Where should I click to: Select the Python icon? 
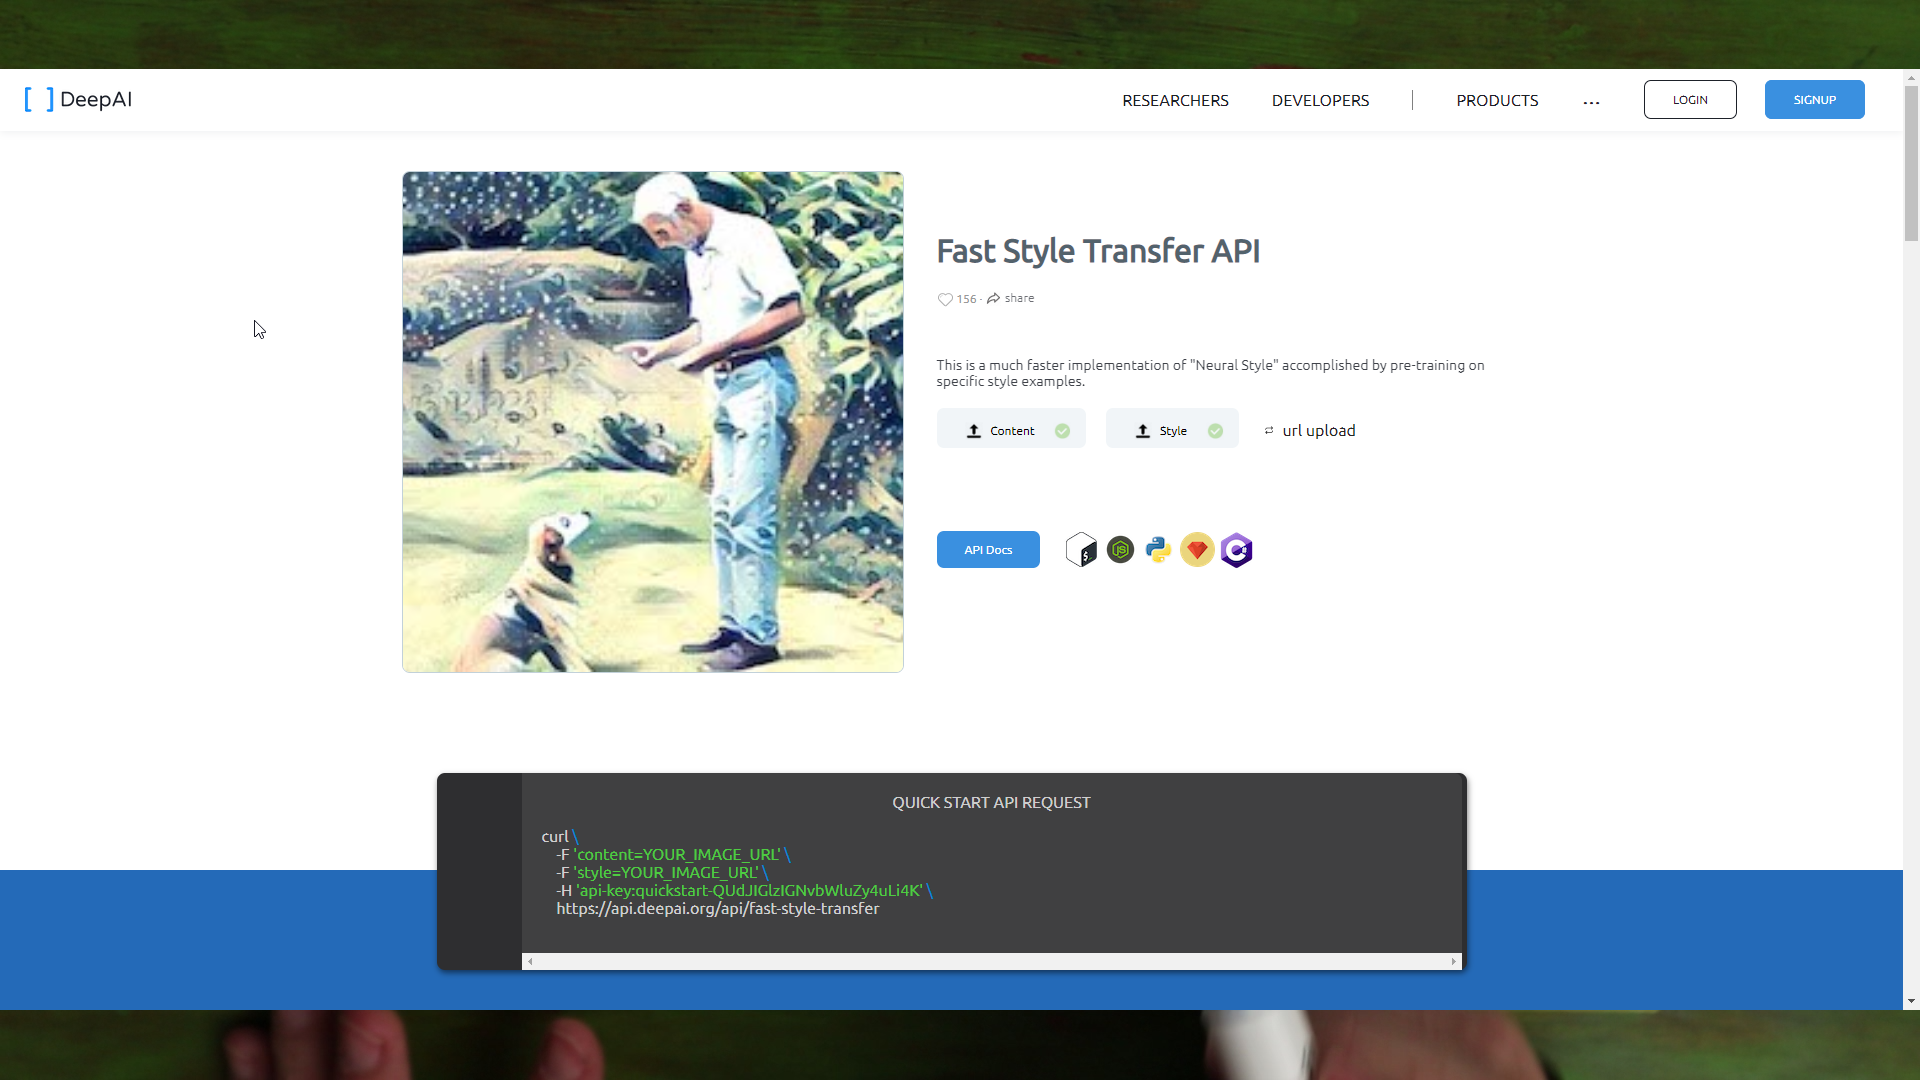[1158, 550]
